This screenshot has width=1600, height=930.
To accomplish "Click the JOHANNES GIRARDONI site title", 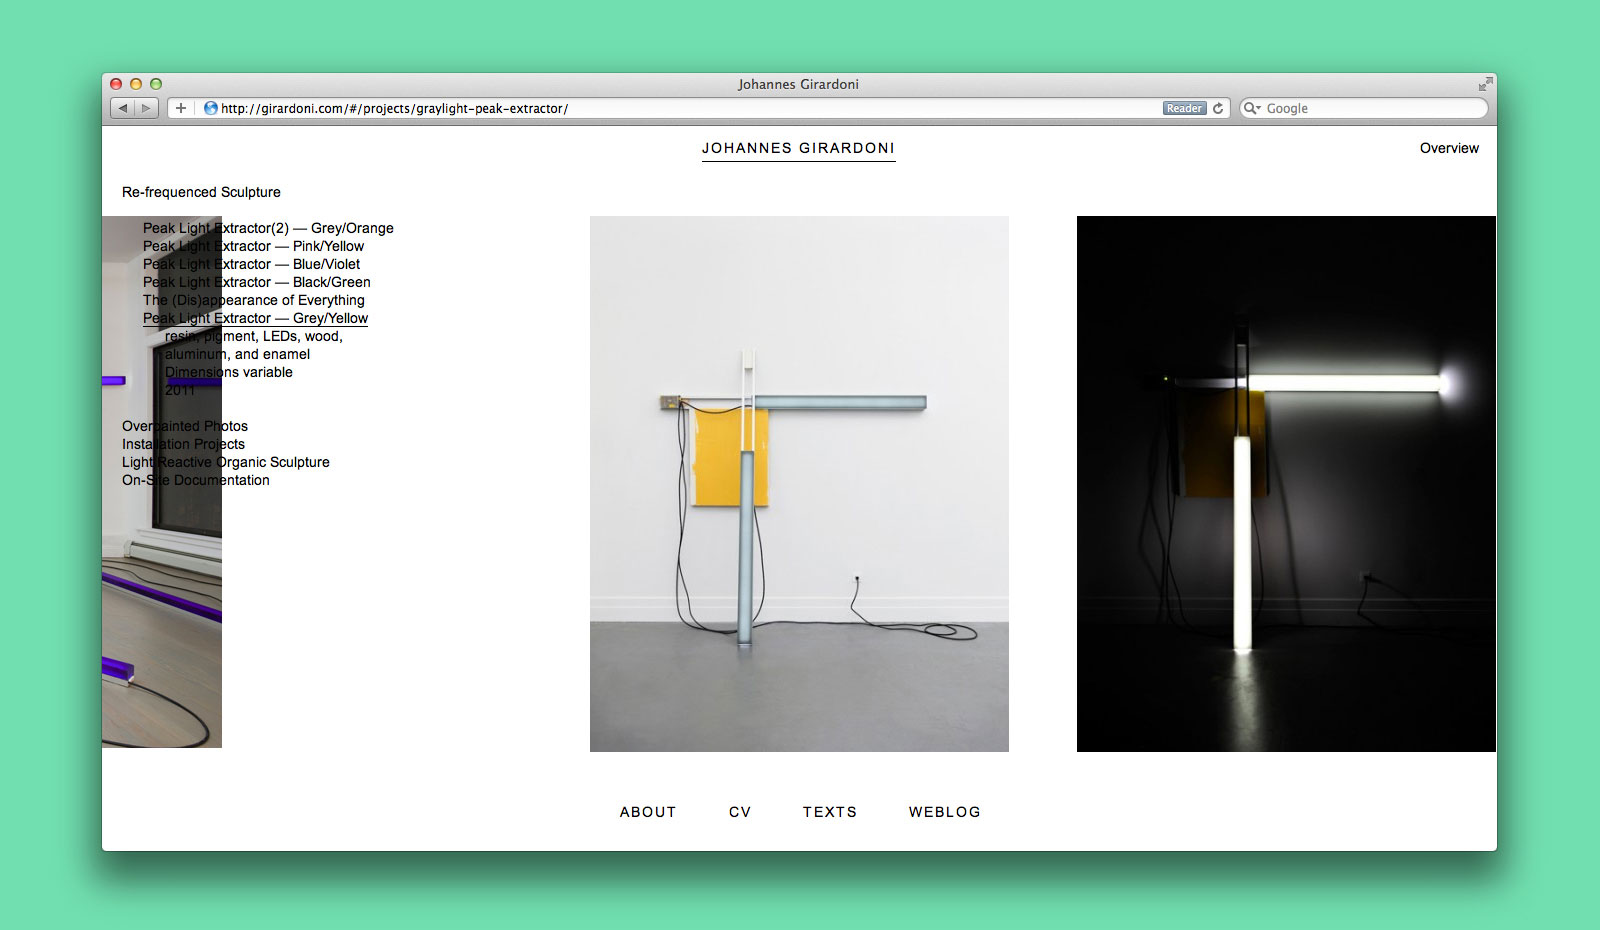I will [798, 148].
